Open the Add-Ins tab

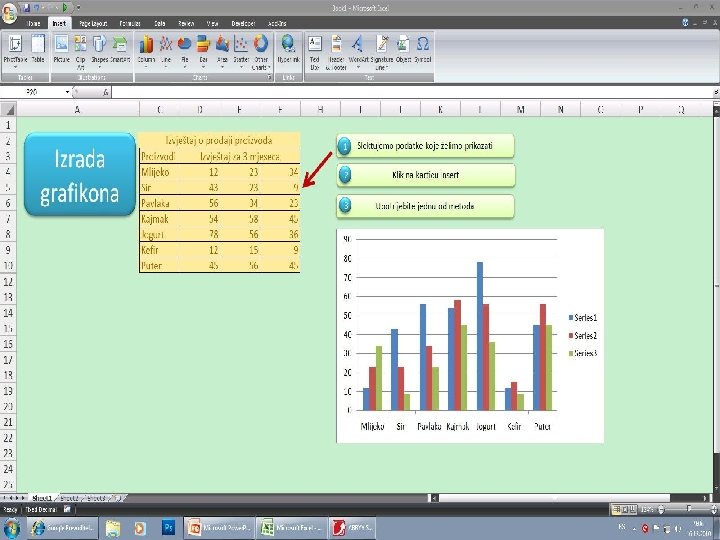(x=277, y=23)
